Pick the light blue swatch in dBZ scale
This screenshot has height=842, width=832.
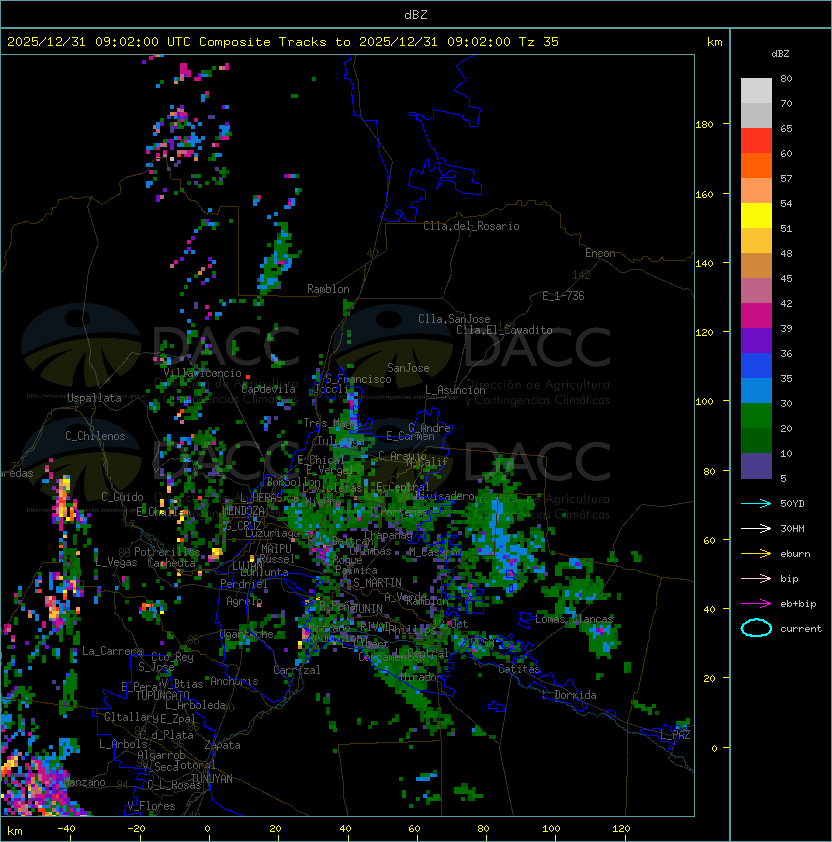point(756,391)
